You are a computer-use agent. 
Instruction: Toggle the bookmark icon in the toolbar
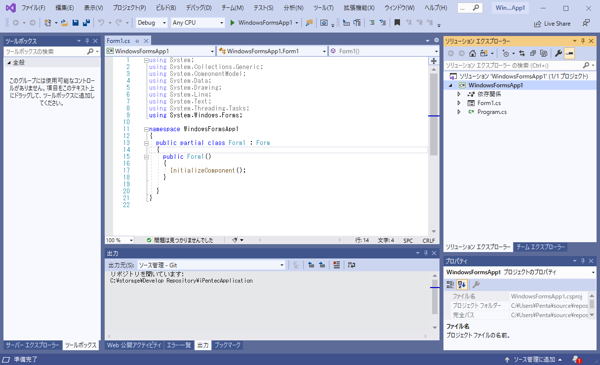pos(397,23)
